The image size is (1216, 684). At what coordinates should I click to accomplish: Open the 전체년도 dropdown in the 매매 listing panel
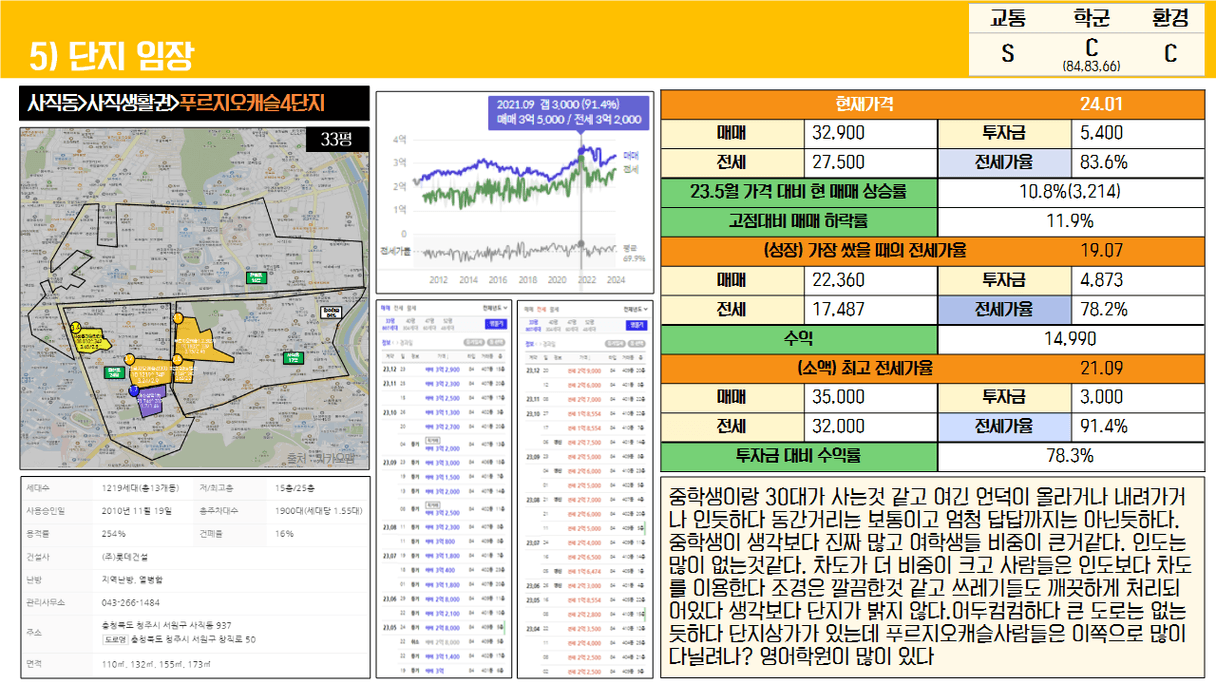(x=495, y=309)
